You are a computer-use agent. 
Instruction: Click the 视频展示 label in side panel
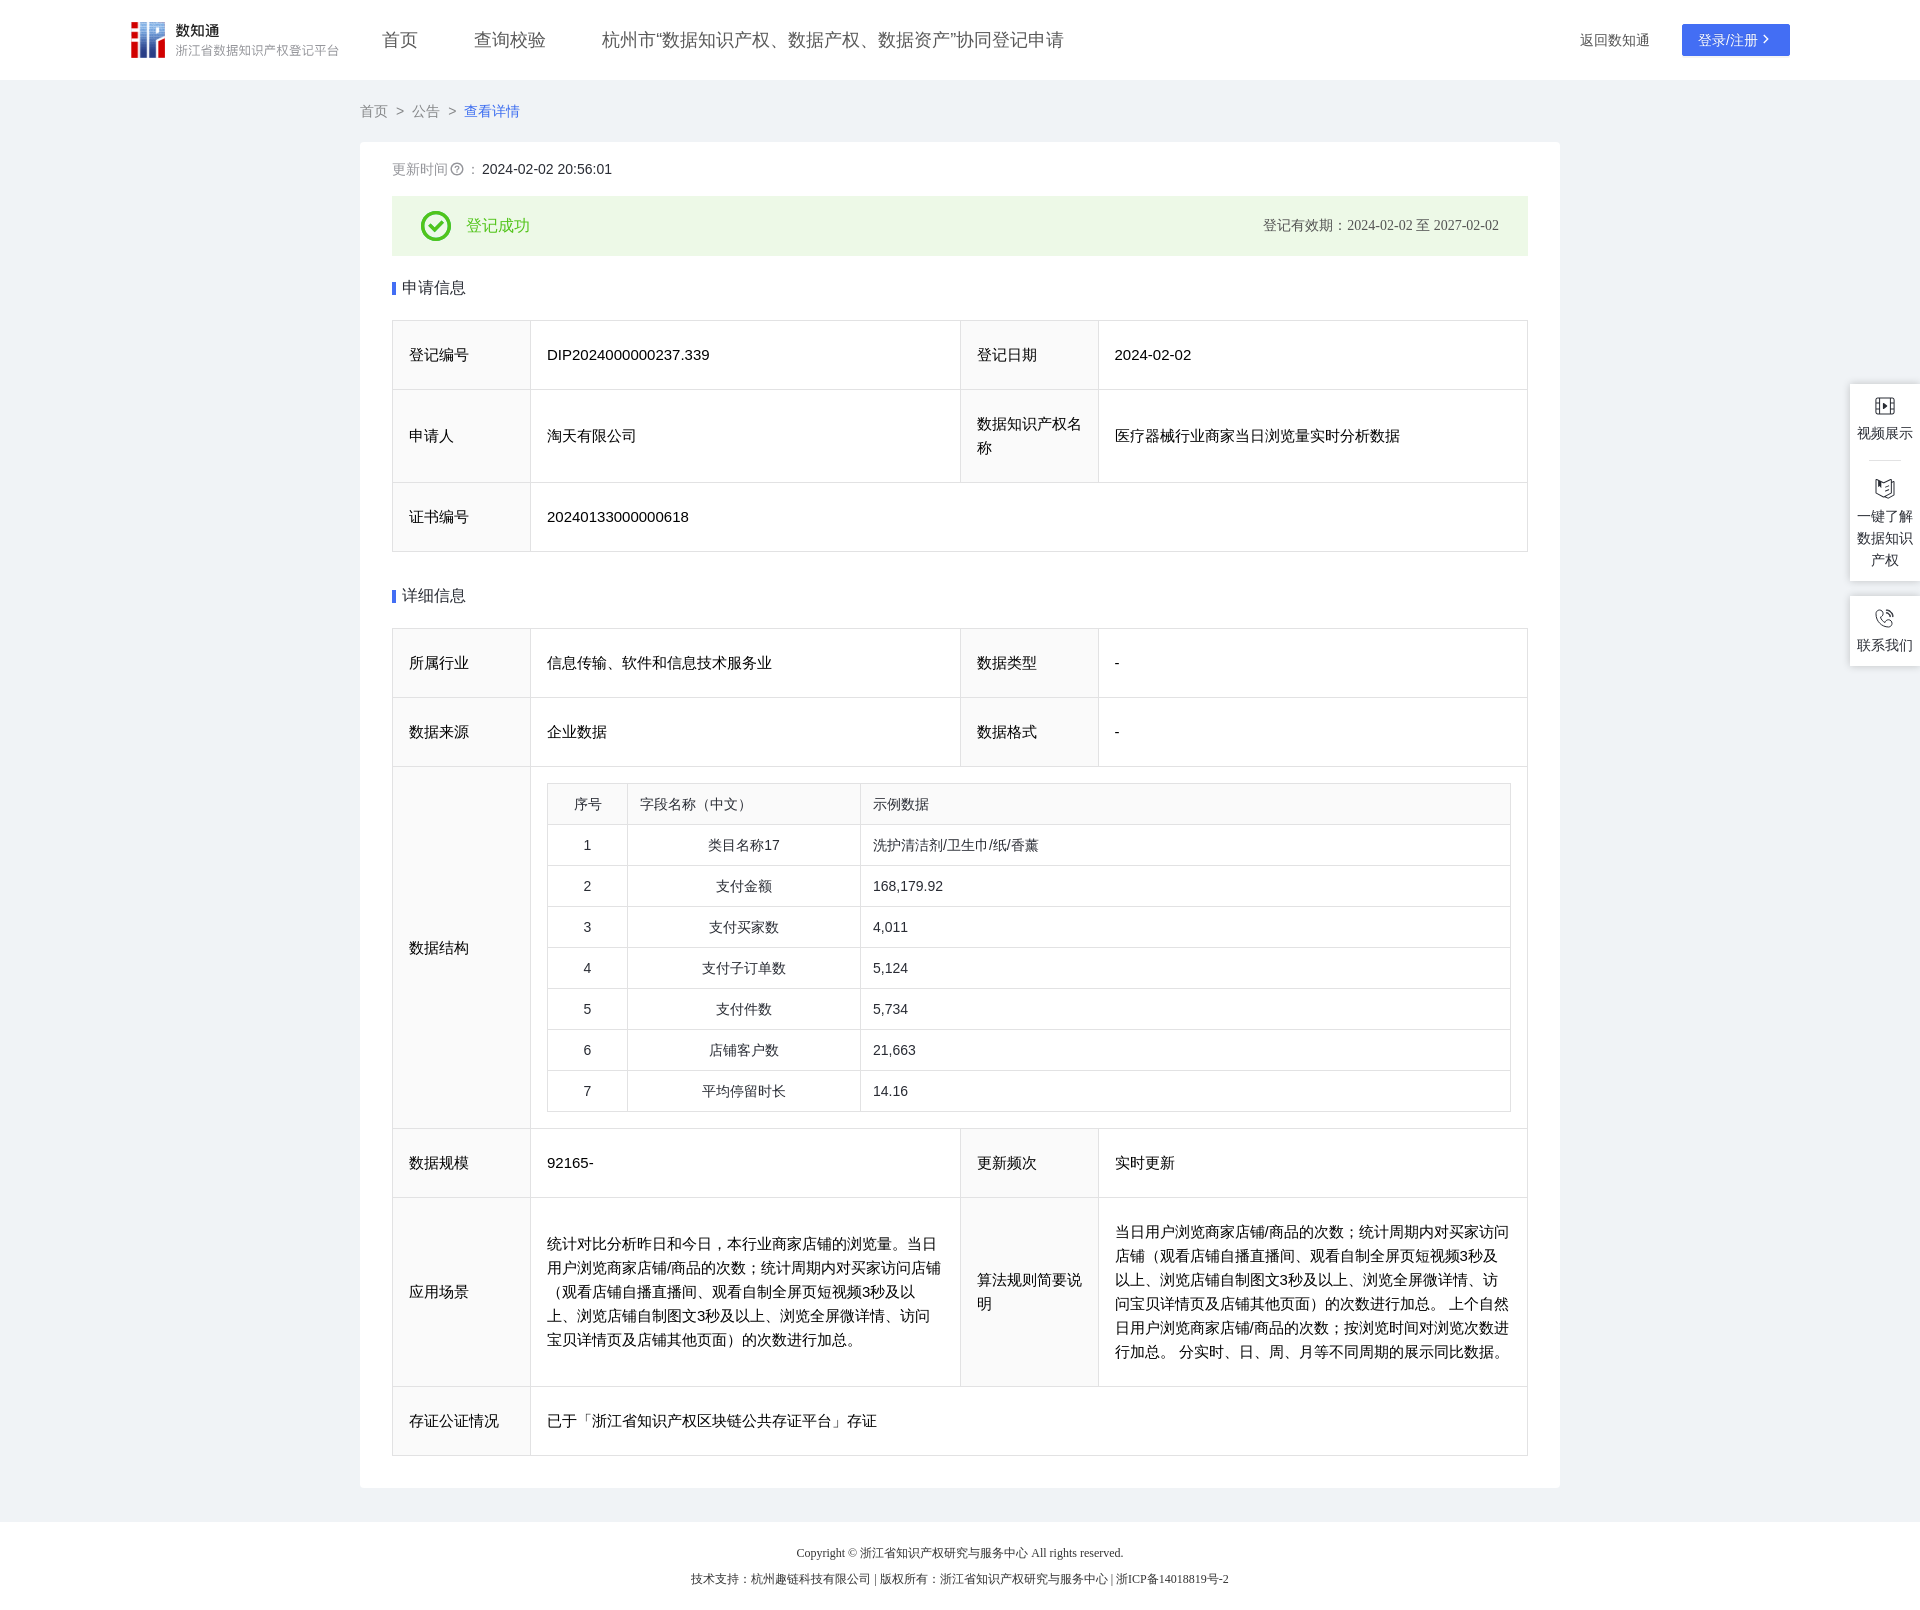click(1885, 433)
